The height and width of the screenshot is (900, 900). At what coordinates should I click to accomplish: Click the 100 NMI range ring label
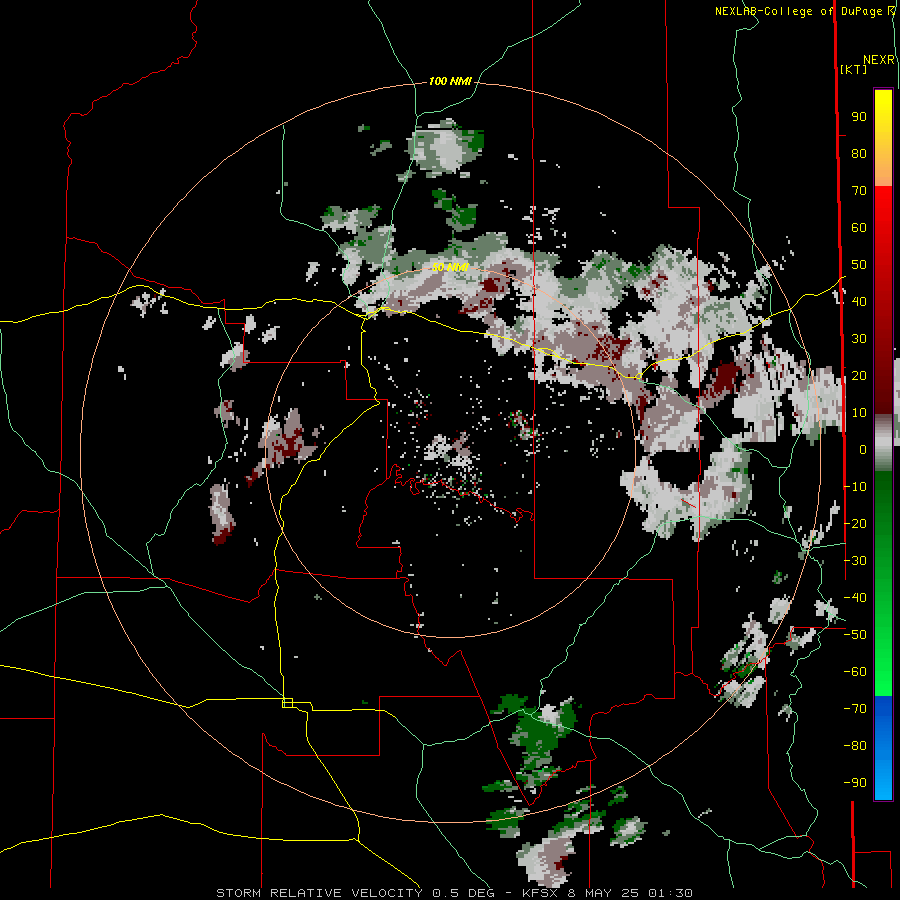tap(450, 81)
